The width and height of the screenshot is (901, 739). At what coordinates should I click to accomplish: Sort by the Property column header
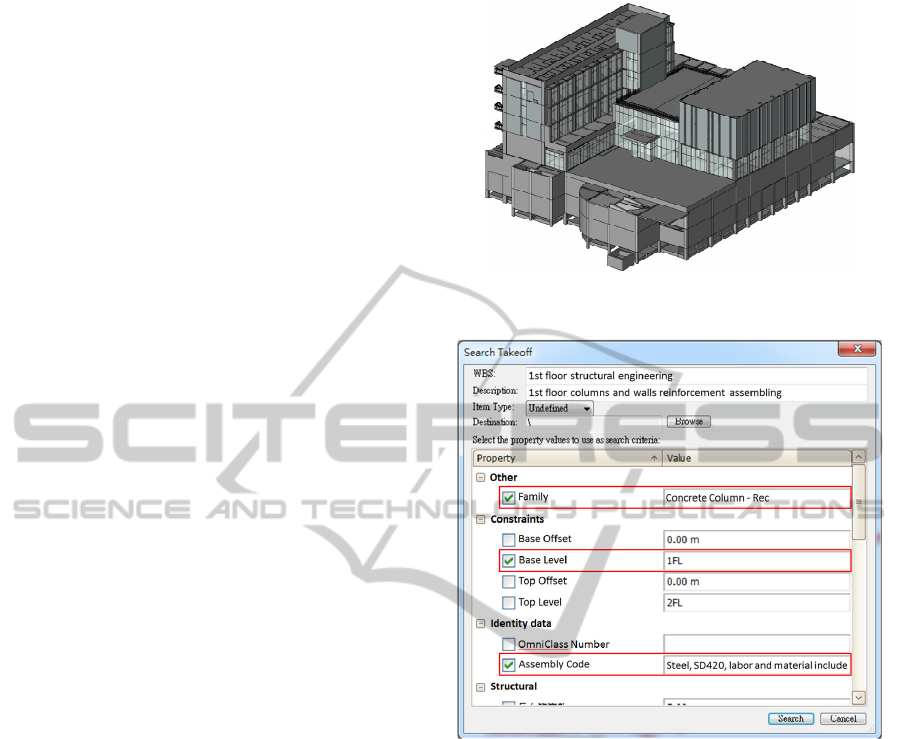(x=566, y=458)
